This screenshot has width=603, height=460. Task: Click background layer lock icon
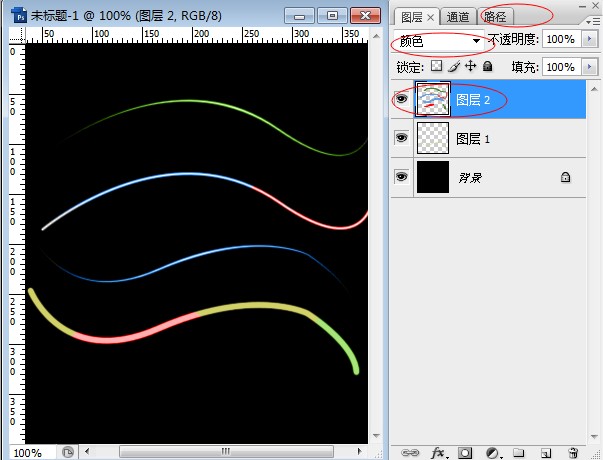pos(565,177)
